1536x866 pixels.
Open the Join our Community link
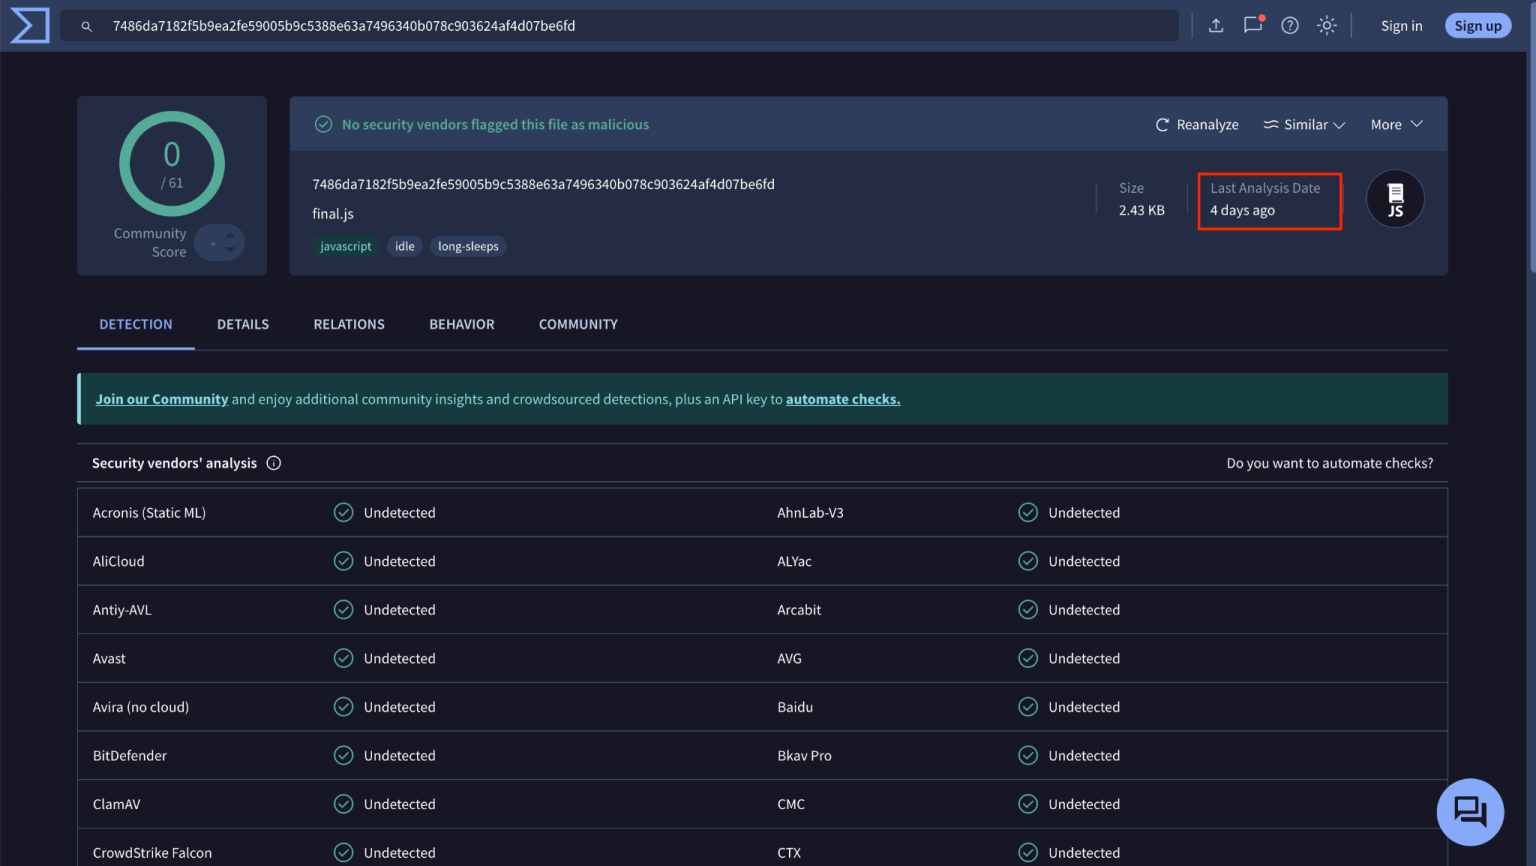[162, 398]
